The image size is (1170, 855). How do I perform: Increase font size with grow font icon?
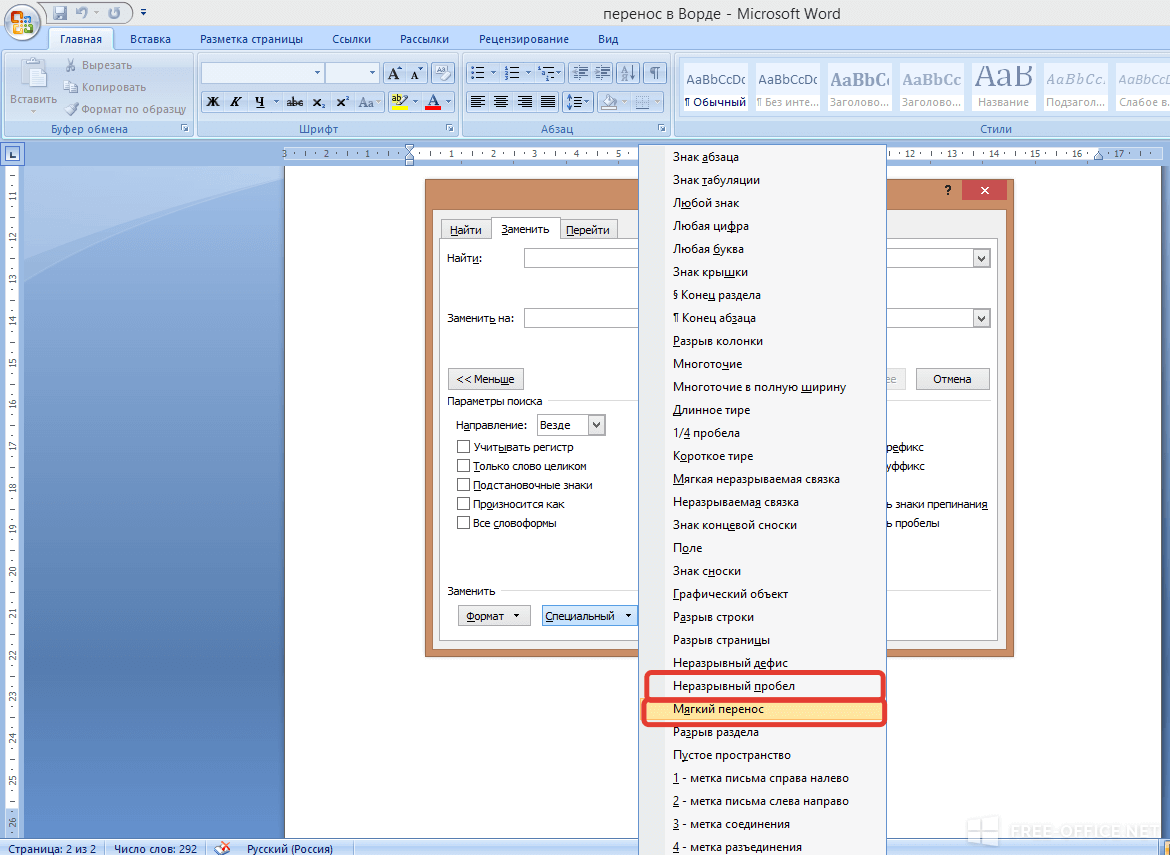[x=394, y=73]
